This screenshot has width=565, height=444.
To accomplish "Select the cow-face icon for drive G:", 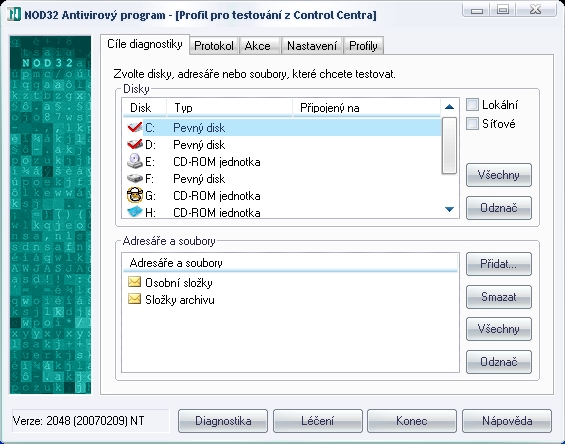I will (x=135, y=195).
